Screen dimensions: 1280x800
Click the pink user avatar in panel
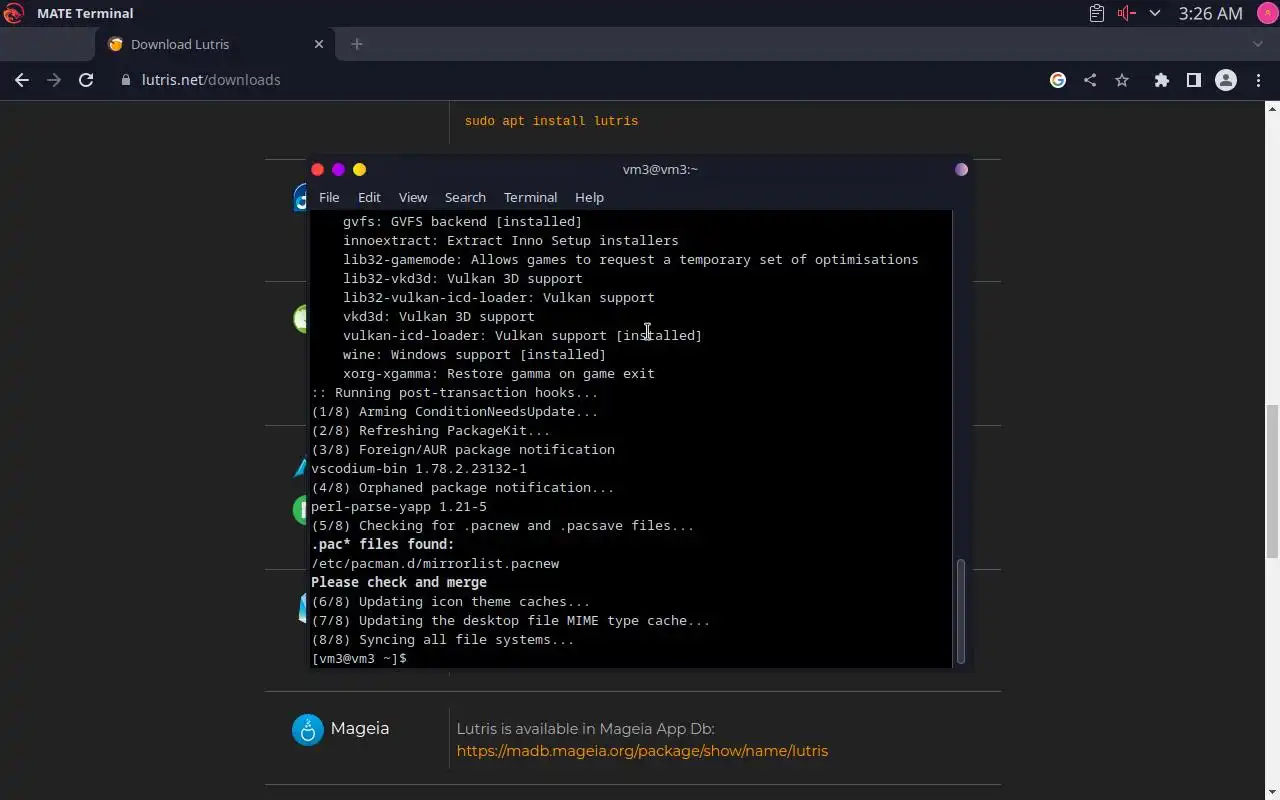coord(1266,13)
